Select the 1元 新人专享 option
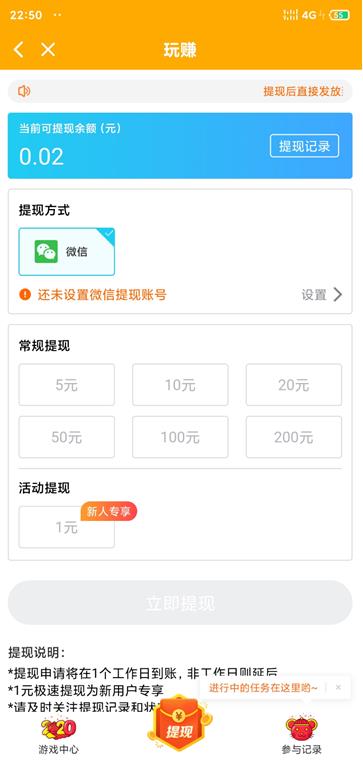The width and height of the screenshot is (363, 762). (67, 527)
